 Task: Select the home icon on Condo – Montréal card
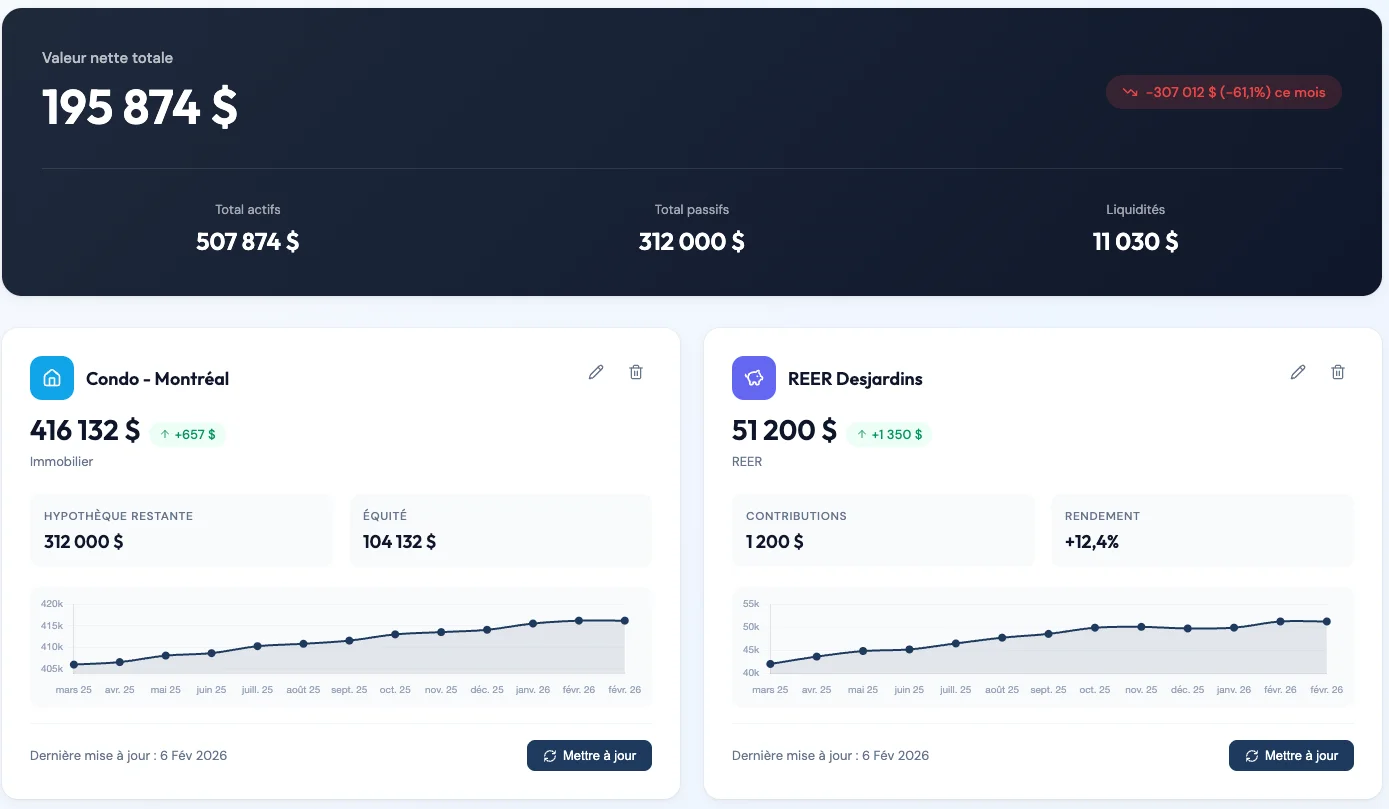pos(52,378)
